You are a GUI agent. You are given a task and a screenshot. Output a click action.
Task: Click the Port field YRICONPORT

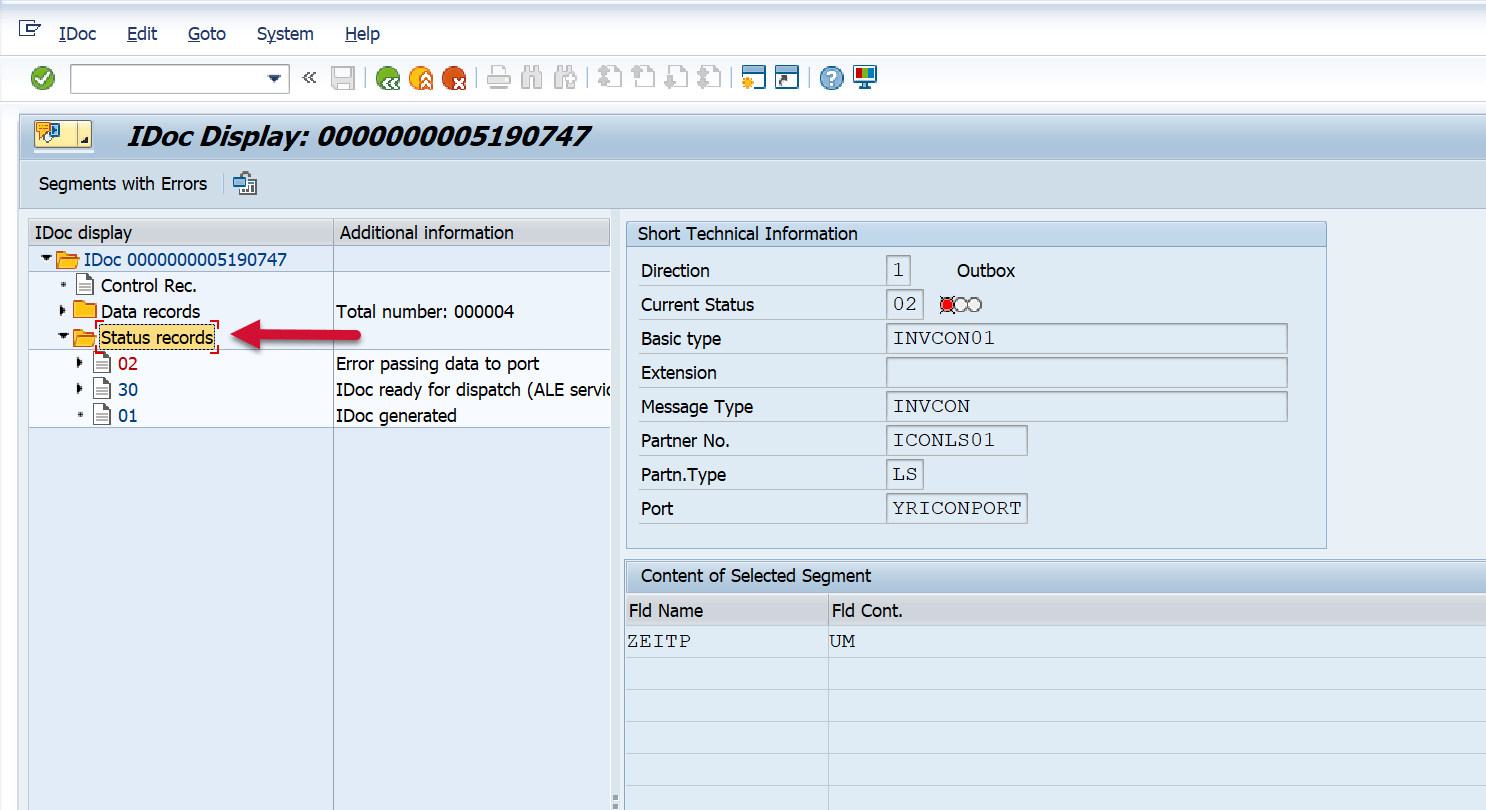956,508
